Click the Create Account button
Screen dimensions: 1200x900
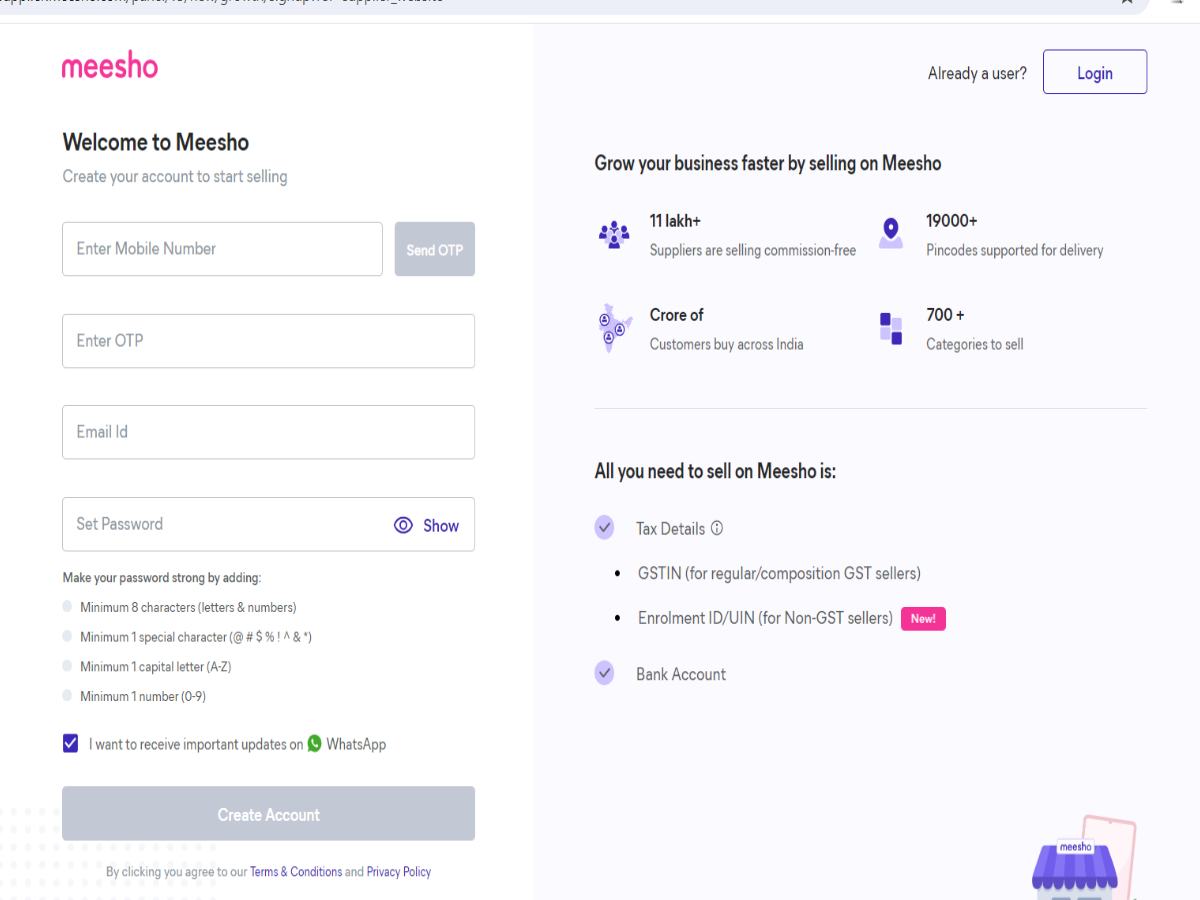point(268,814)
